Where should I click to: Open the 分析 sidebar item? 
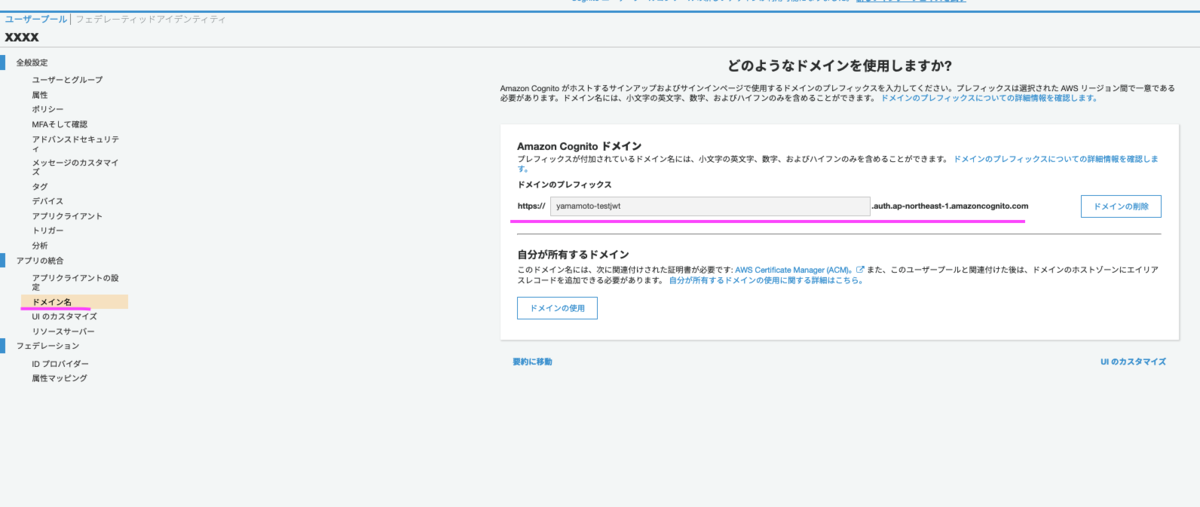40,245
